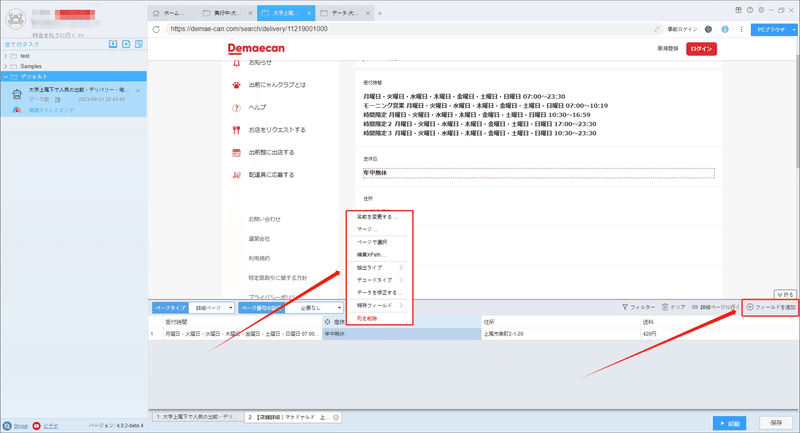Switch to the データ tab
Viewport: 800px width, 433px height.
click(x=344, y=13)
